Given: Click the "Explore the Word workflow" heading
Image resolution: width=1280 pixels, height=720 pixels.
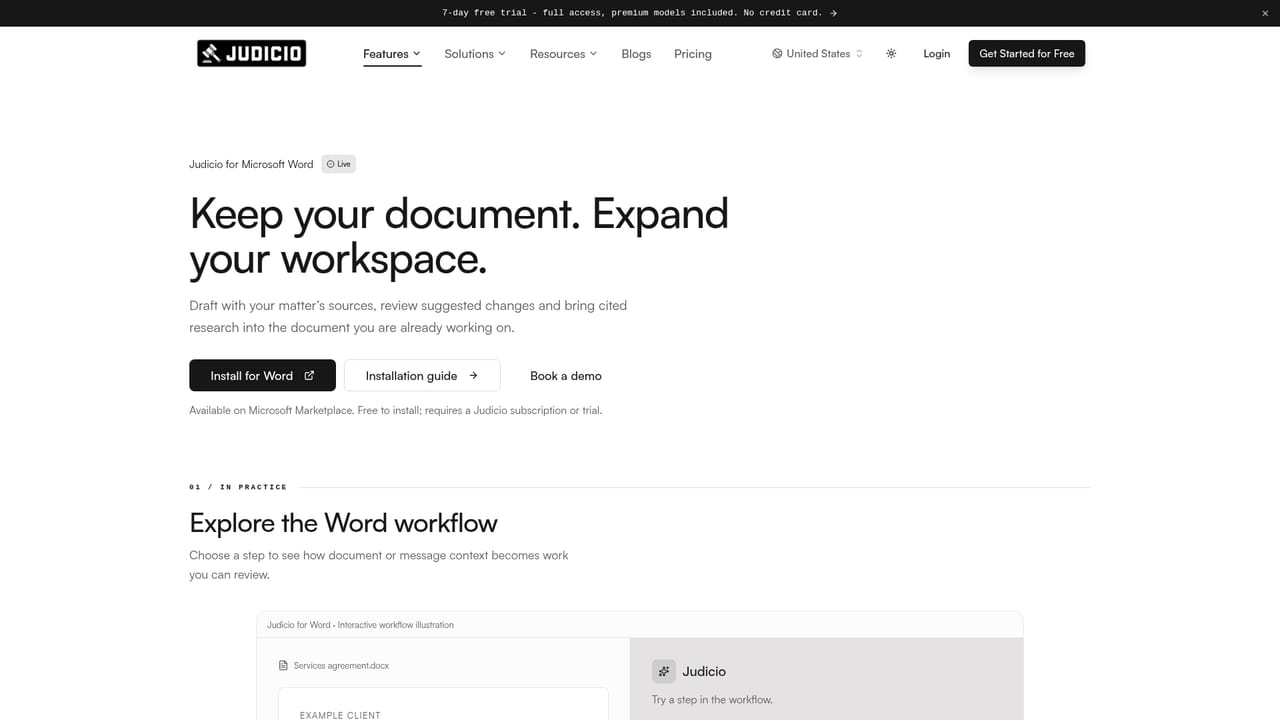Looking at the screenshot, I should pos(343,523).
